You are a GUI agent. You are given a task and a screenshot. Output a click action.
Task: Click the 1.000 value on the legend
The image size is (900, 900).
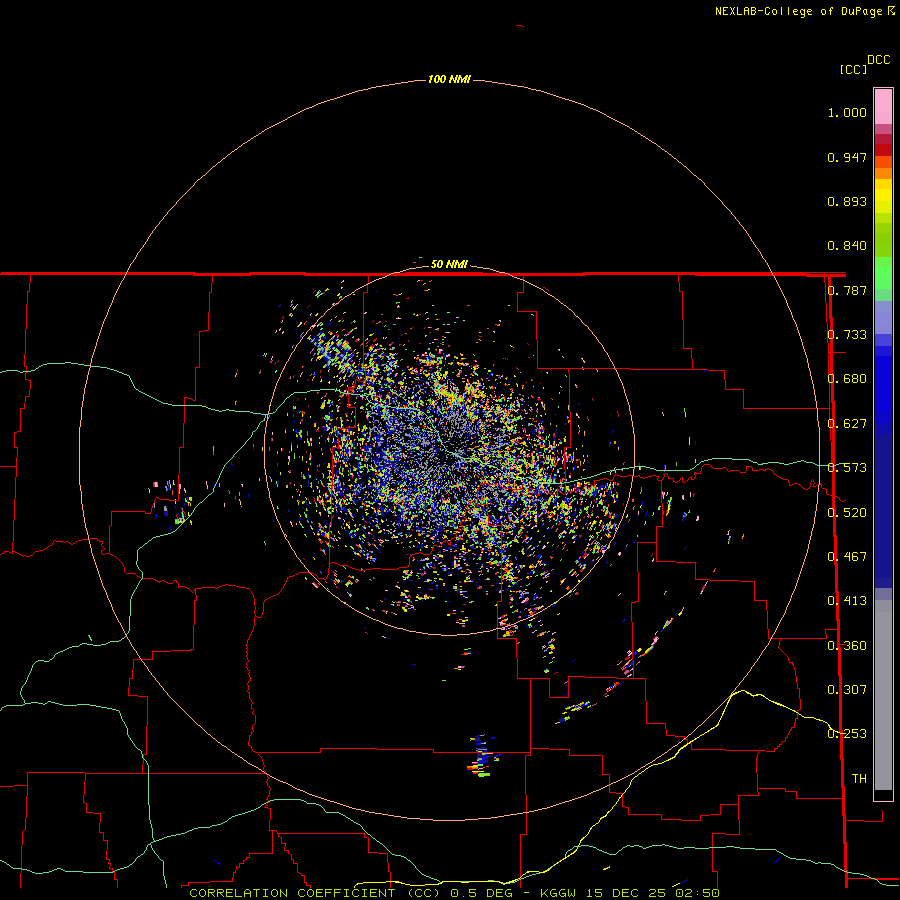click(847, 112)
